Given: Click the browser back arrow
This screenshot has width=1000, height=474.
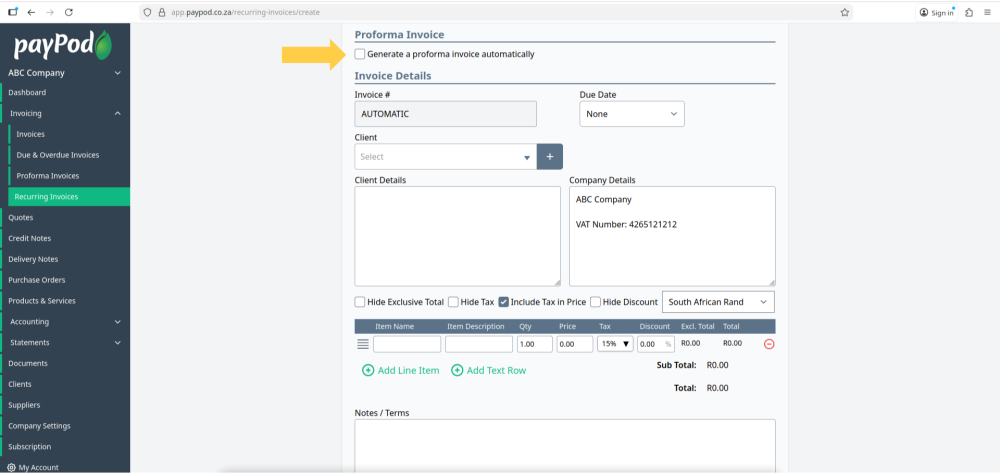Looking at the screenshot, I should [x=31, y=12].
